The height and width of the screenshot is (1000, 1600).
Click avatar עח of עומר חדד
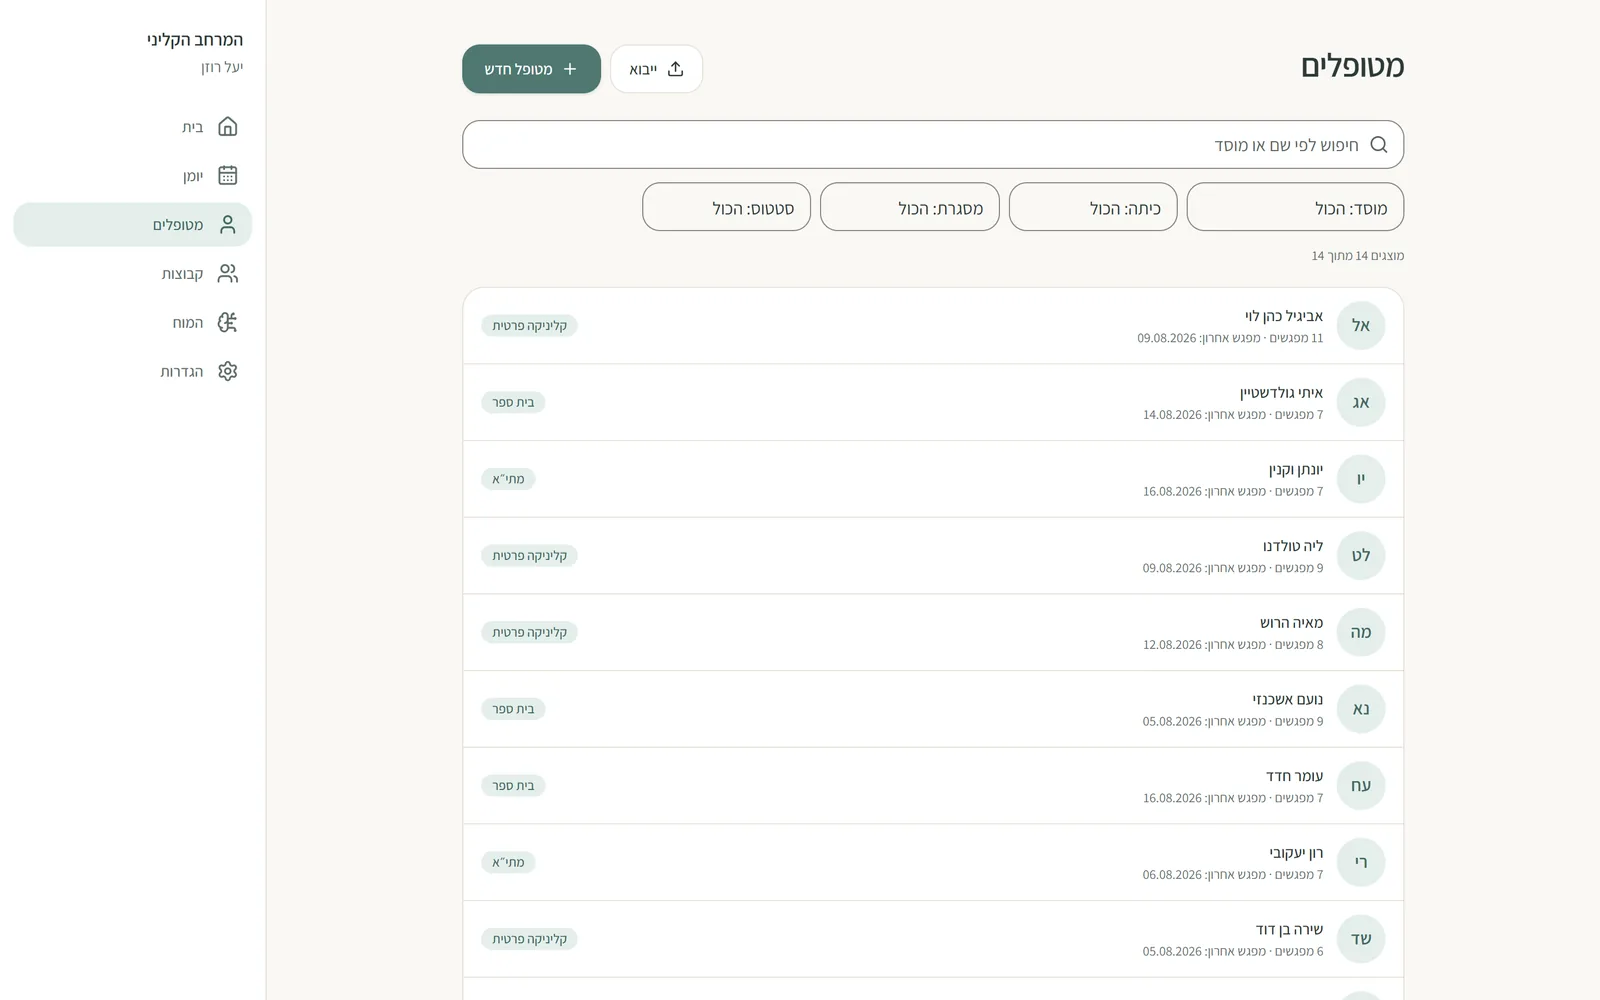tap(1361, 786)
